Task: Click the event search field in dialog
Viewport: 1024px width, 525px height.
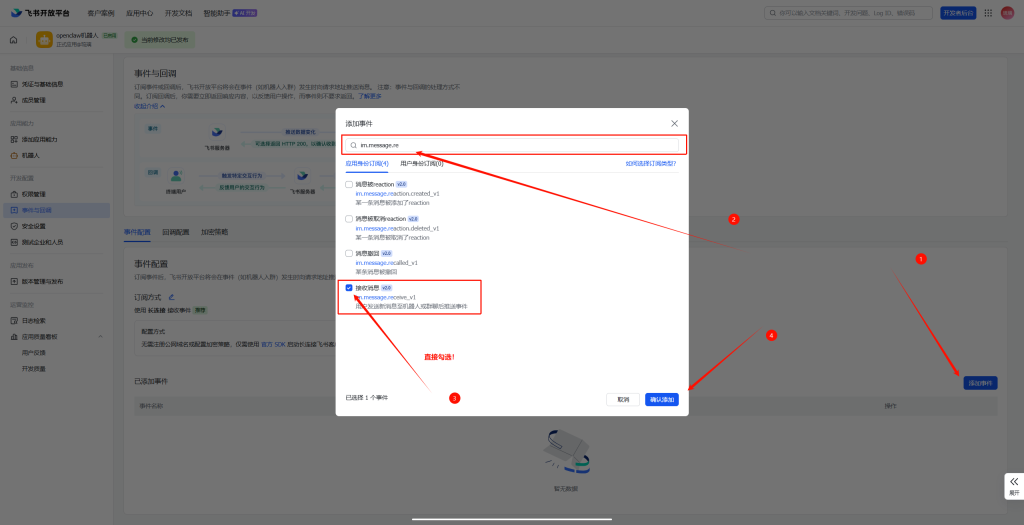Action: click(x=512, y=145)
